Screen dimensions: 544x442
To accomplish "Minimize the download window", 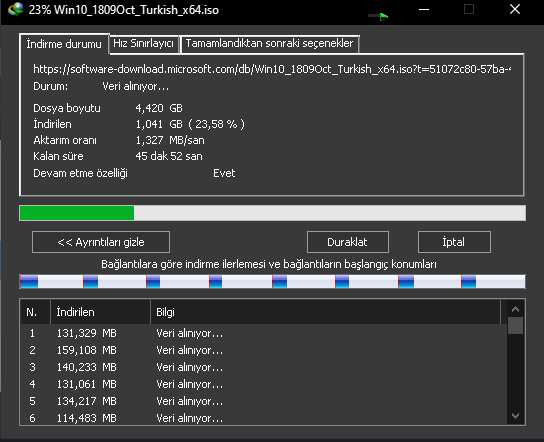I will [424, 10].
